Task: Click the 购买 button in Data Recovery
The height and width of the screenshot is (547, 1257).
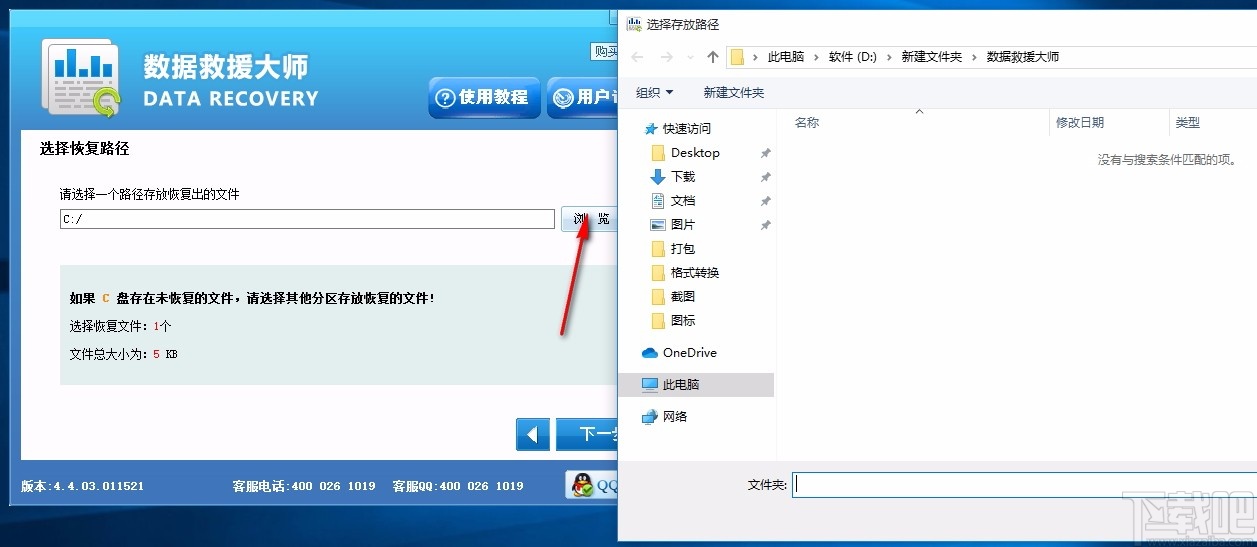Action: [x=604, y=52]
